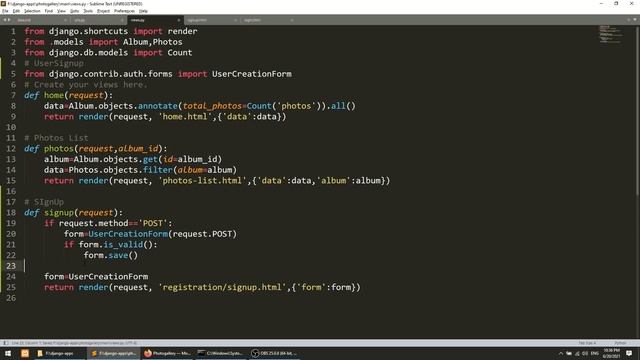Click the battery tray icon
640x360 pixels.
point(569,353)
